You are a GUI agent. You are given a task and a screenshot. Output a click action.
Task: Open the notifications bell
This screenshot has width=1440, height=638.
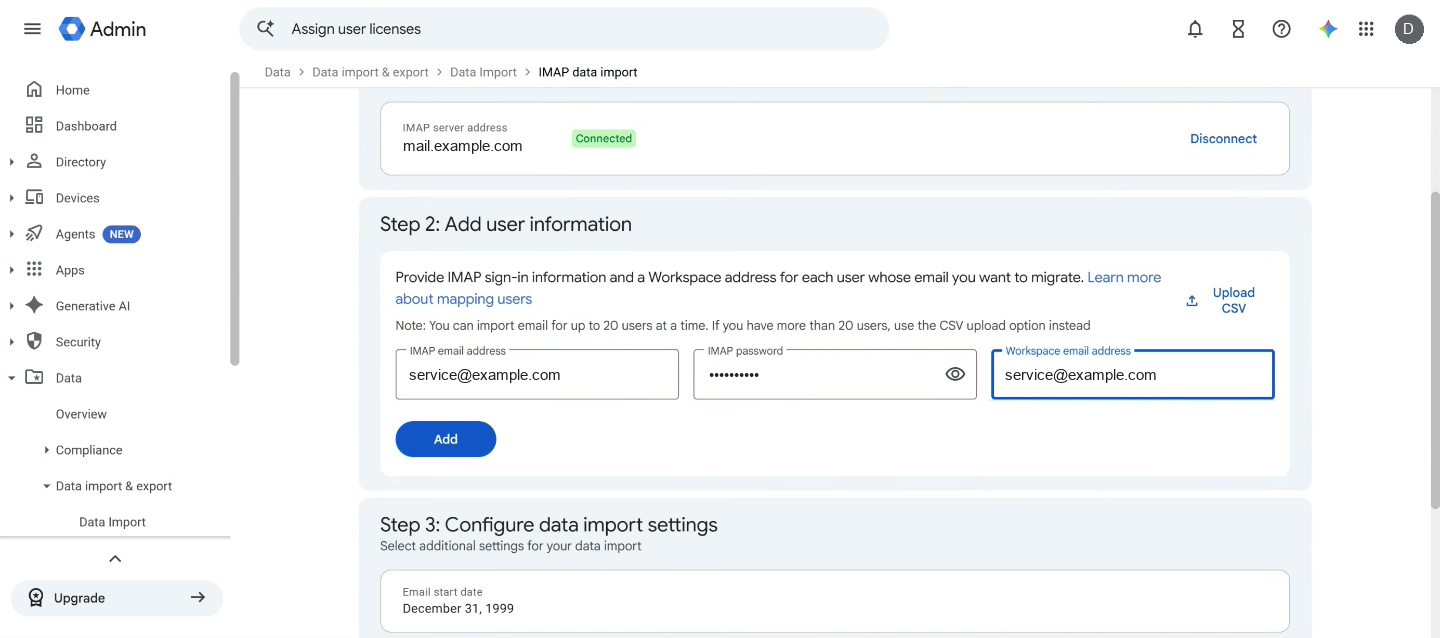(x=1195, y=29)
